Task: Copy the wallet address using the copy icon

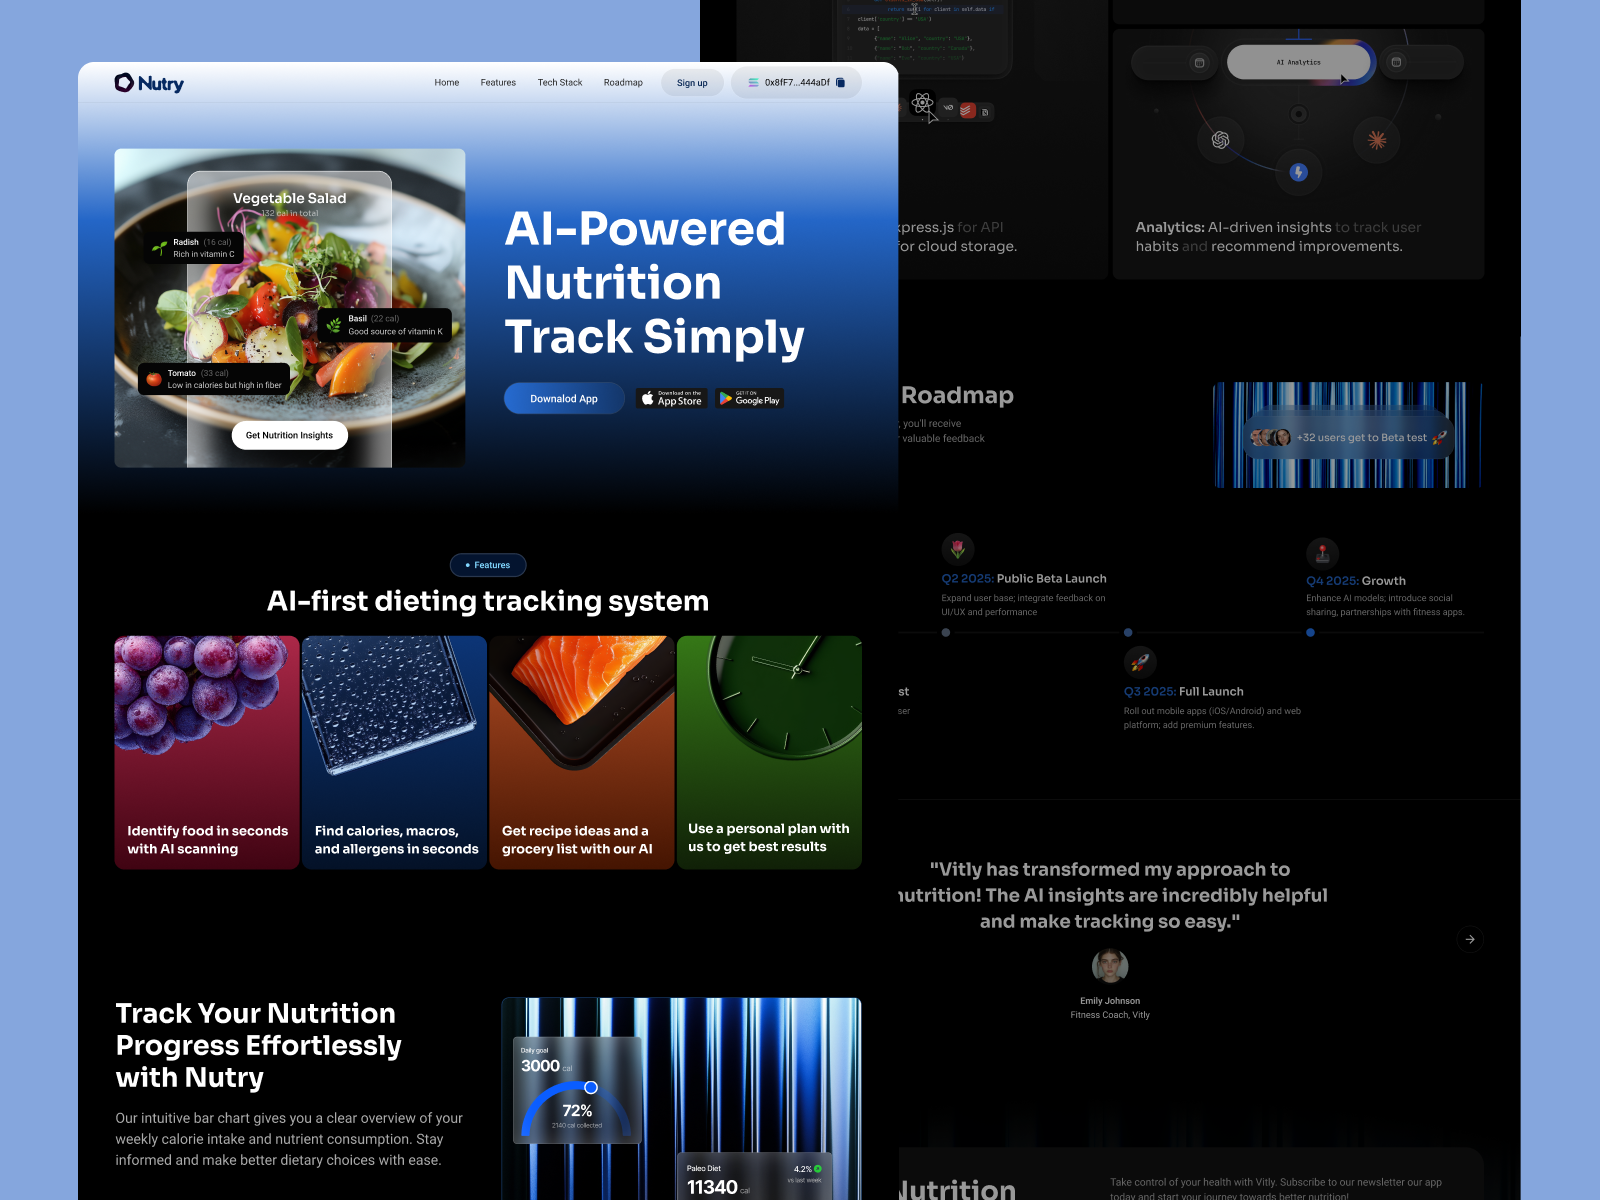Action: (x=840, y=83)
